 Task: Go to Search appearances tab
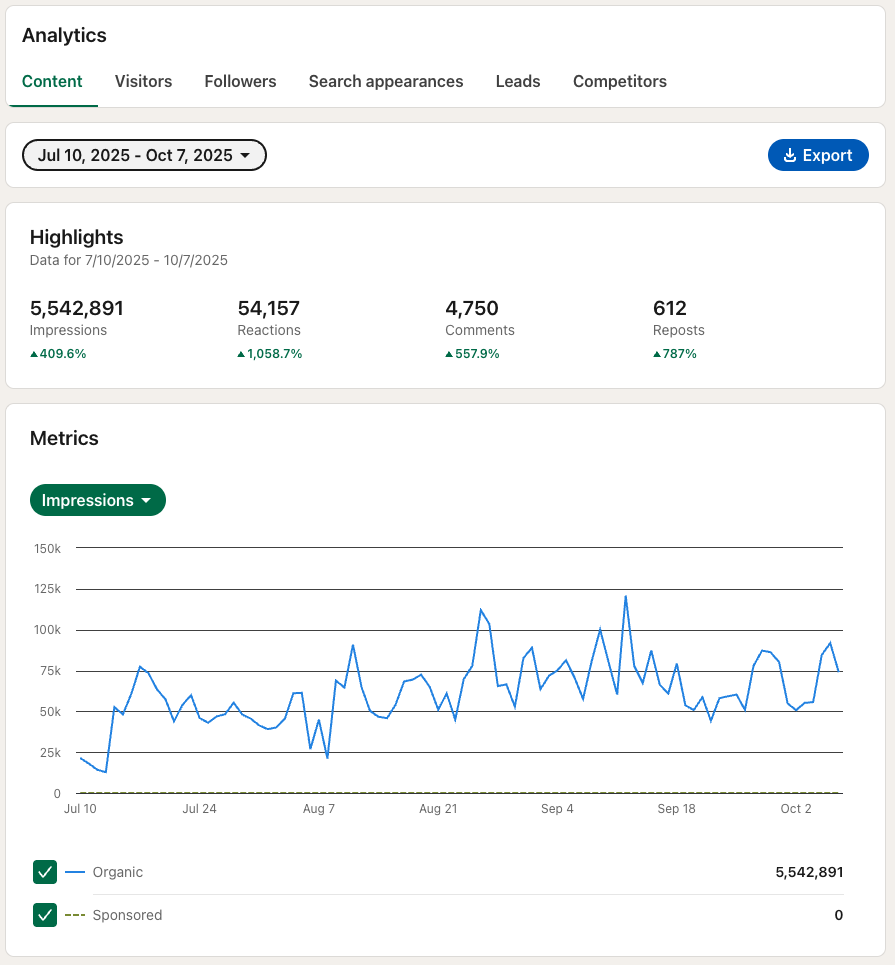(385, 82)
